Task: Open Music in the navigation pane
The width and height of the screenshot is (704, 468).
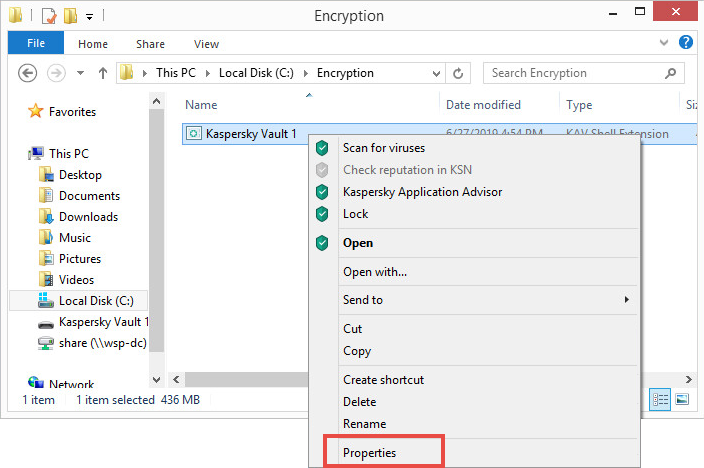Action: 65,238
